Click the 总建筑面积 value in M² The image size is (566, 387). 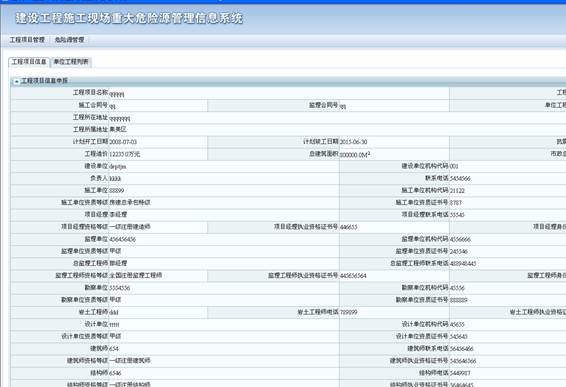pos(355,155)
